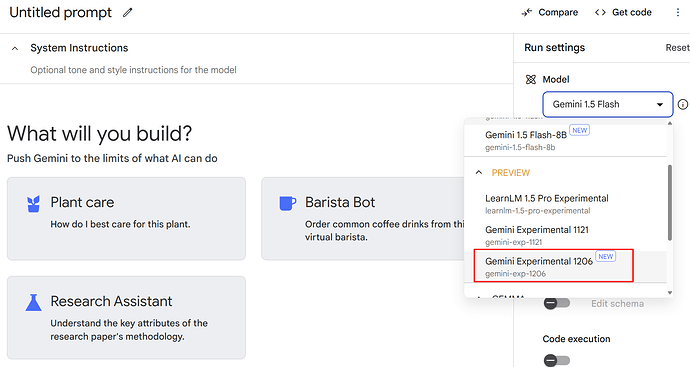The height and width of the screenshot is (367, 690).
Task: Click the Compare arrows icon
Action: click(526, 13)
